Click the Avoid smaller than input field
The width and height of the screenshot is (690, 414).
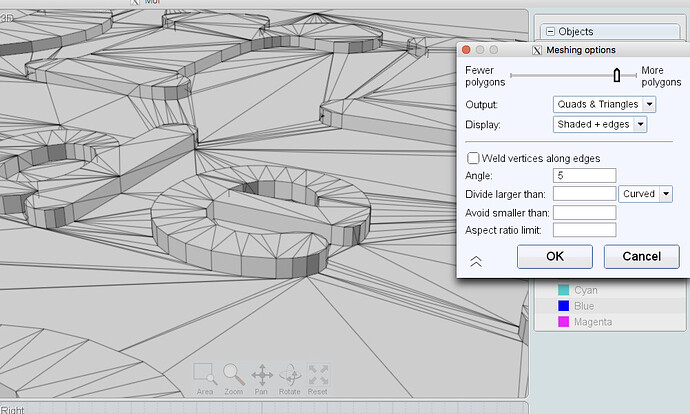pos(584,212)
